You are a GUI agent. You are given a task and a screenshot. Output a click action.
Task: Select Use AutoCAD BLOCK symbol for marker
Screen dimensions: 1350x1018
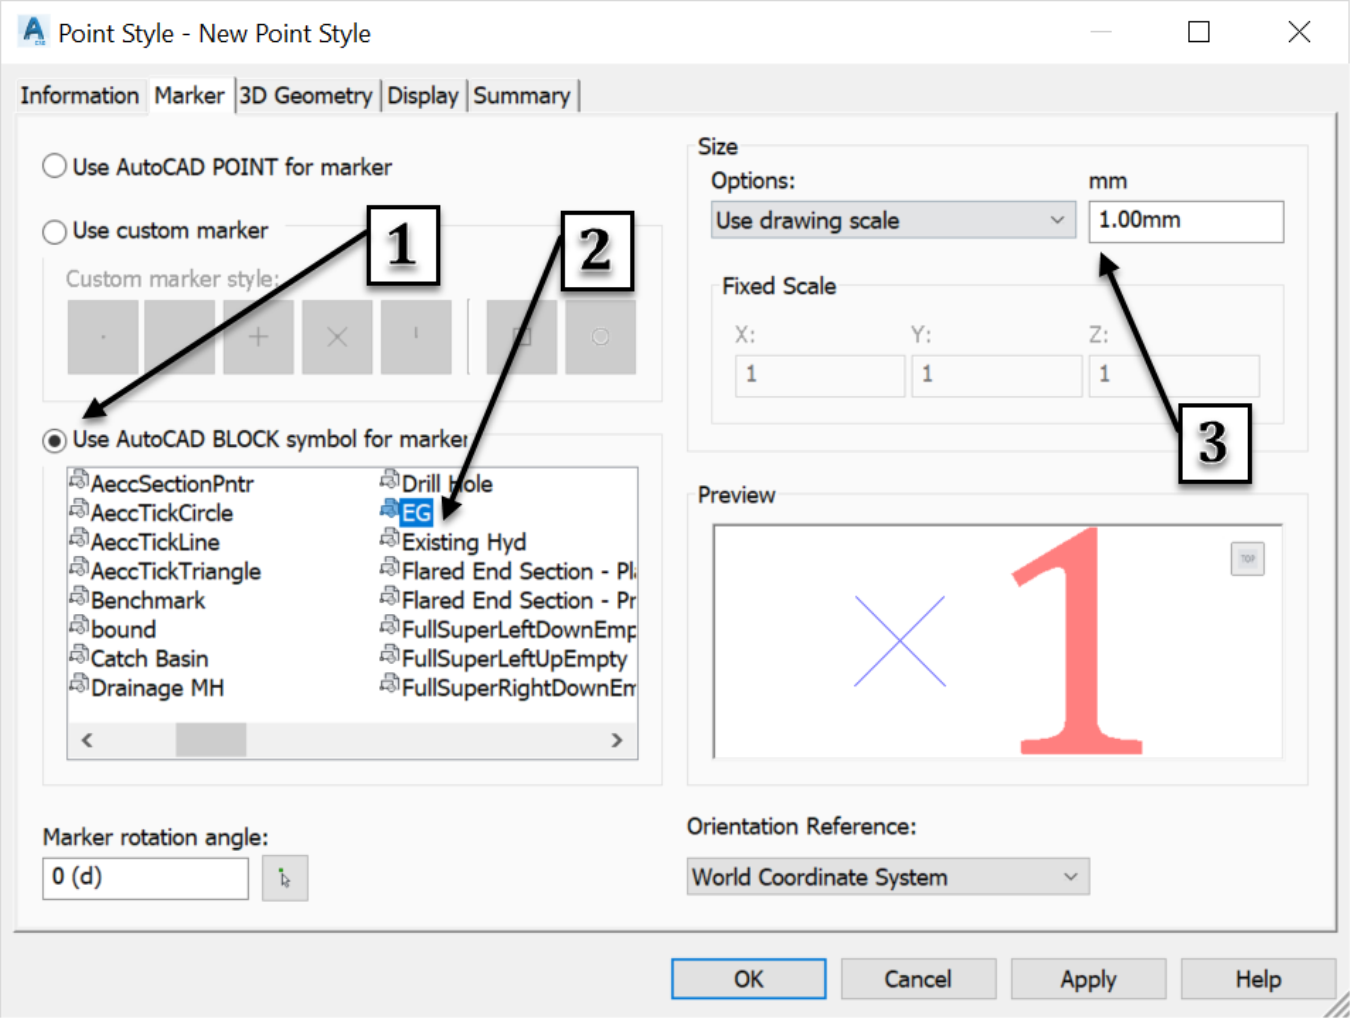tap(255, 440)
